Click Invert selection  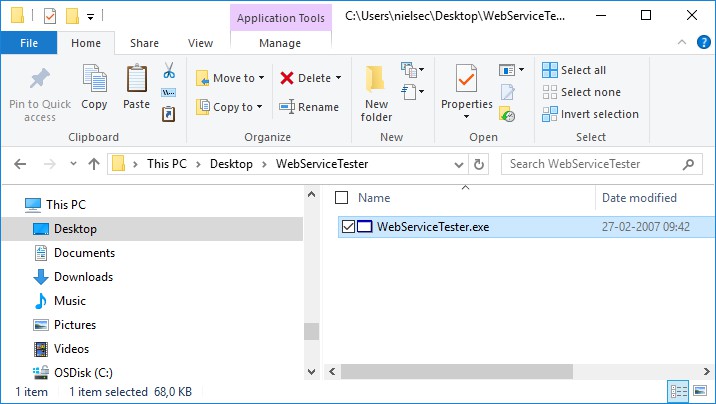[x=590, y=114]
